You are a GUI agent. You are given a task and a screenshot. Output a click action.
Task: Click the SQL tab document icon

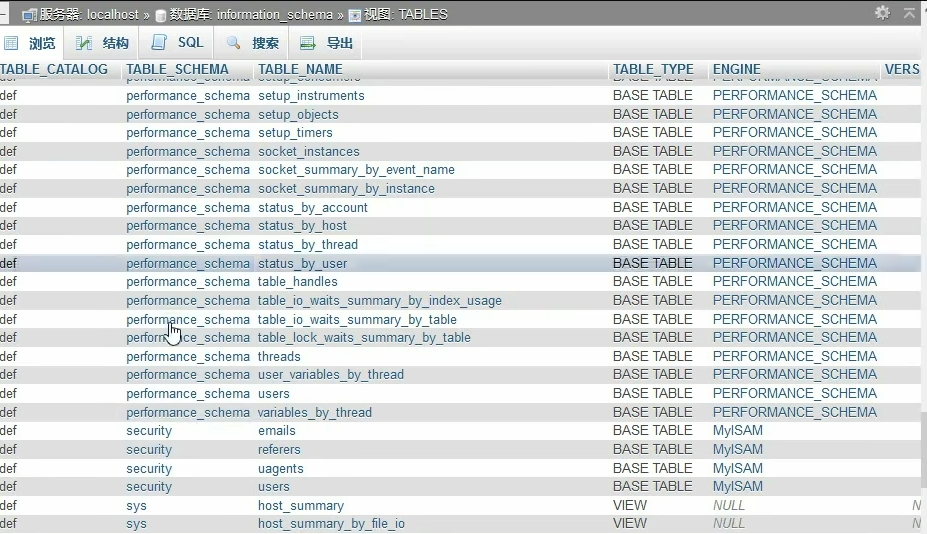click(x=159, y=42)
